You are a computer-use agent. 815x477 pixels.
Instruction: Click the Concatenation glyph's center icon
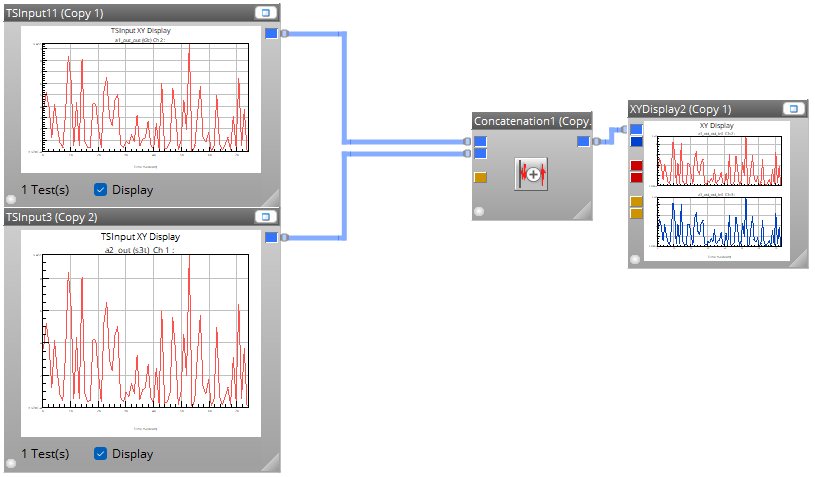pyautogui.click(x=532, y=173)
